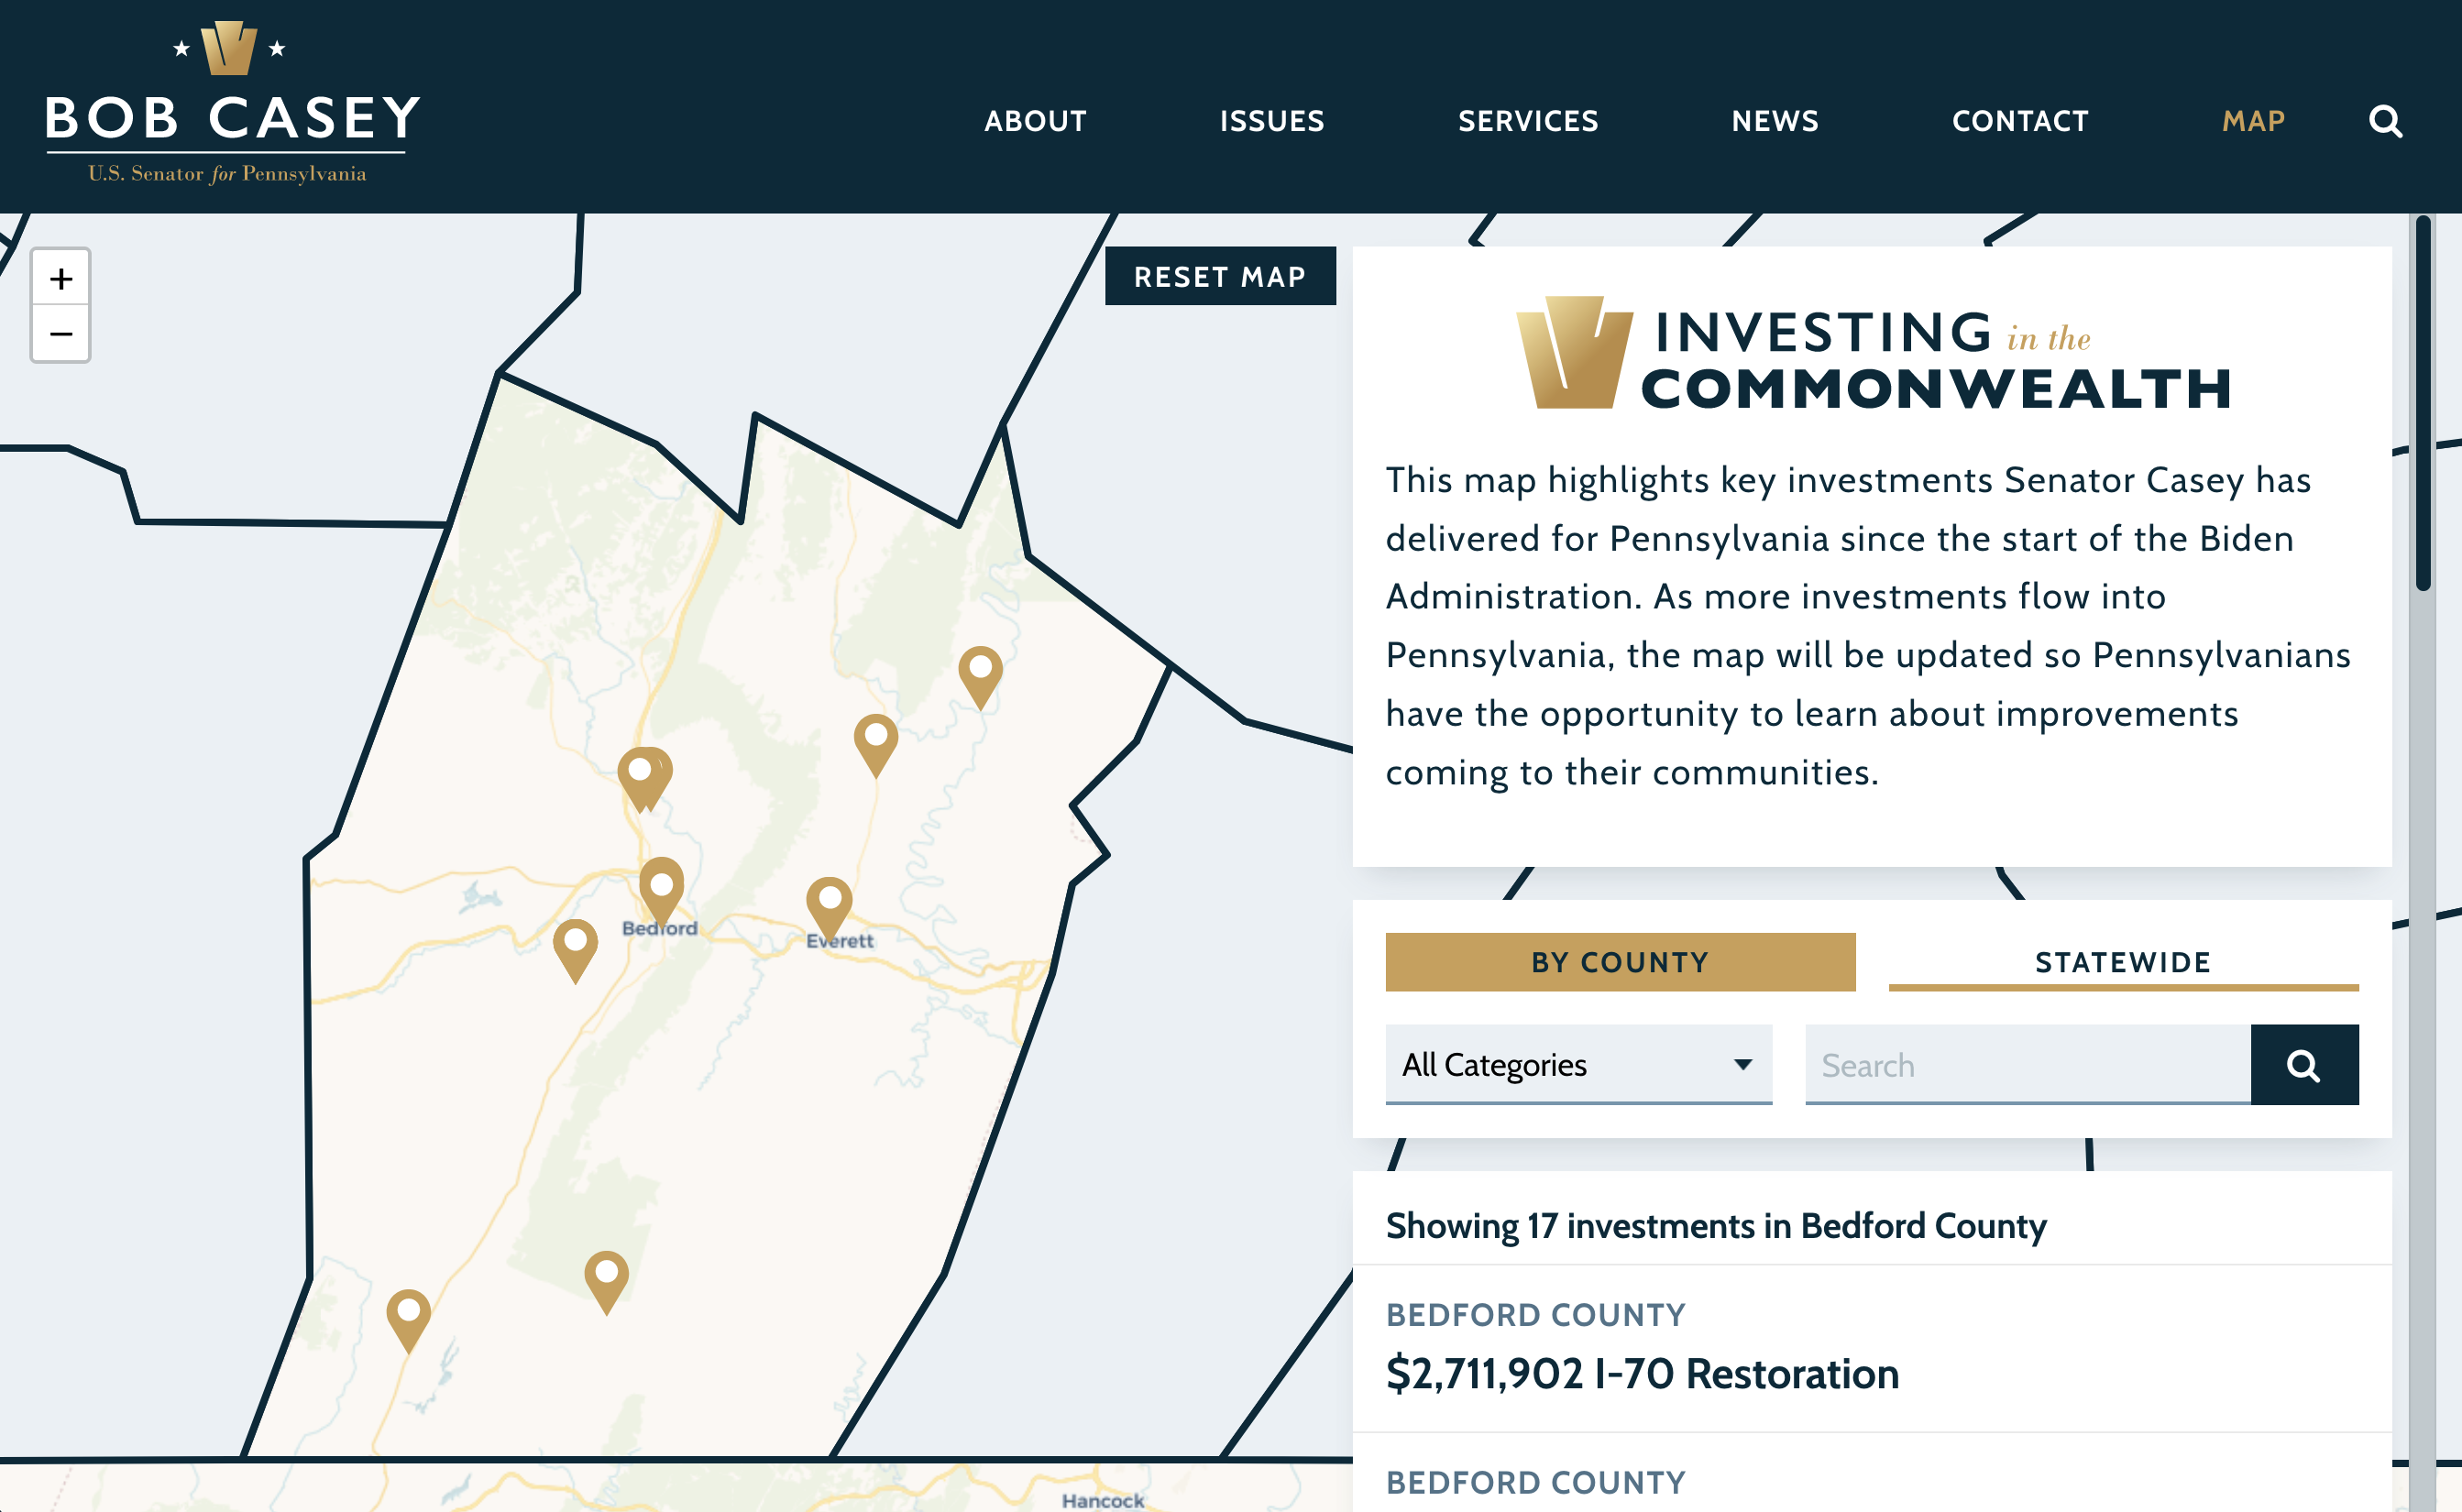Select the map pin near Bedford
2462x1512 pixels.
662,885
